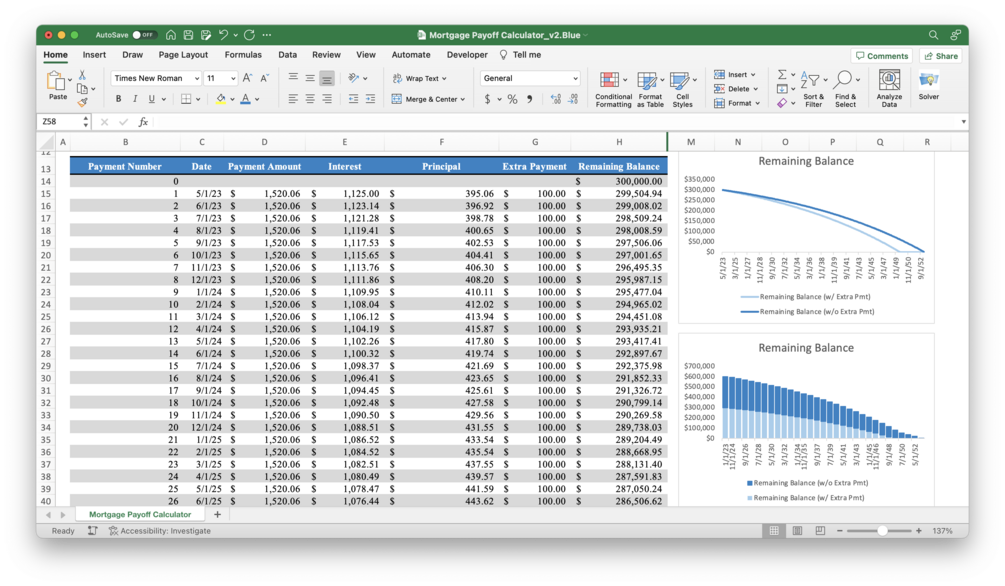Image resolution: width=1005 pixels, height=586 pixels.
Task: Expand the General number format dropdown
Action: (x=575, y=78)
